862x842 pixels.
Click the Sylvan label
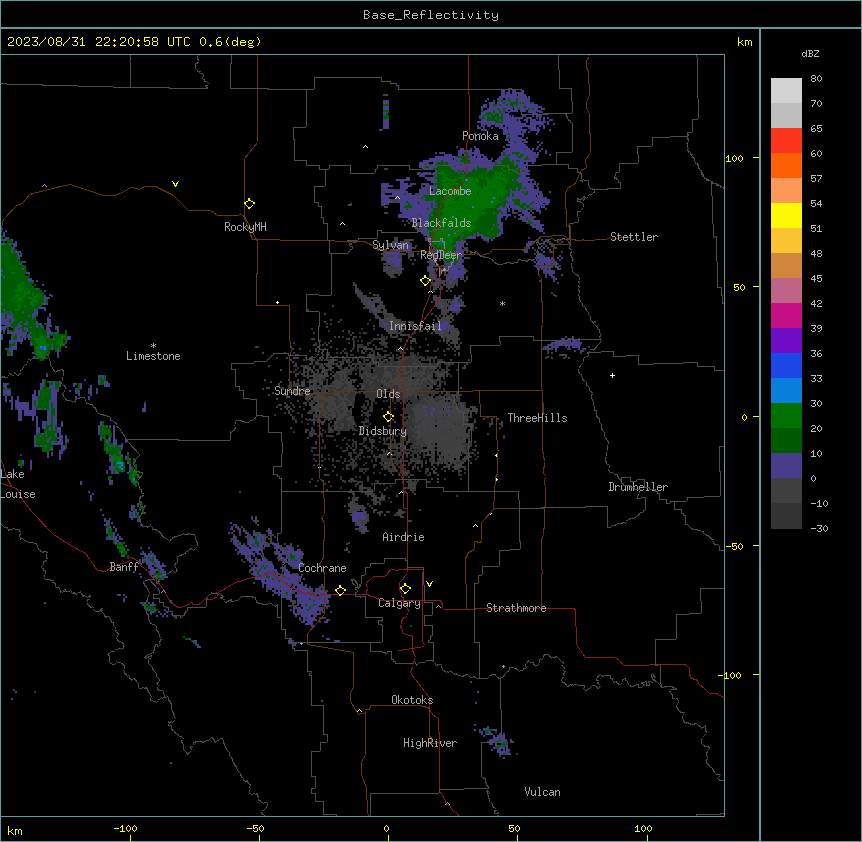coord(390,245)
